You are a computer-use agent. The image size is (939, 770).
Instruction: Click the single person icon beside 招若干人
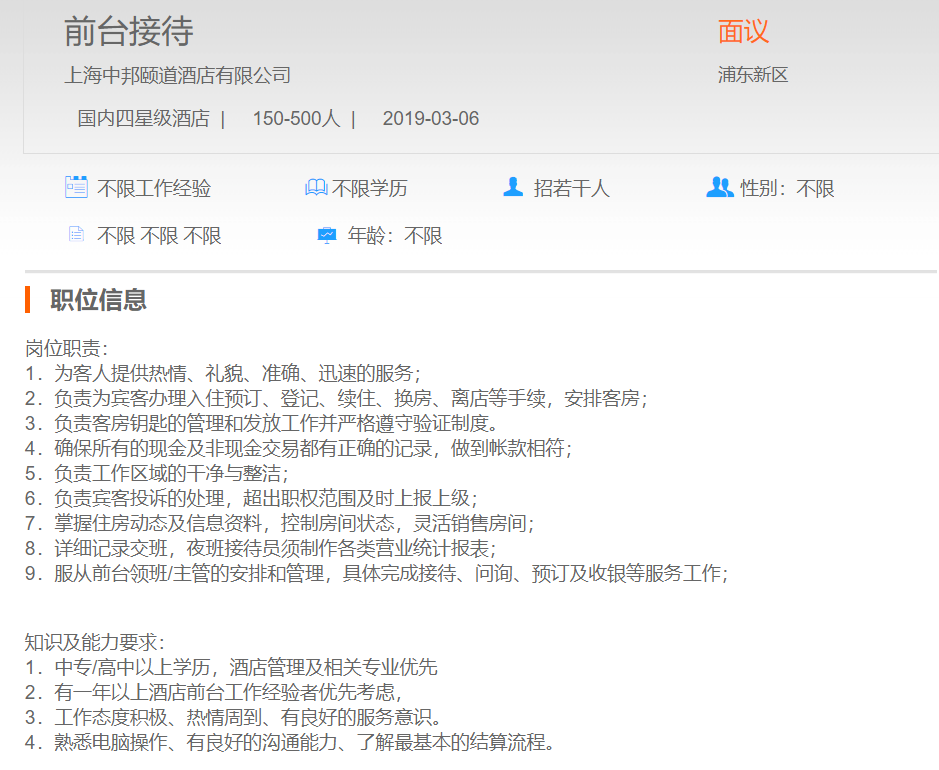513,187
